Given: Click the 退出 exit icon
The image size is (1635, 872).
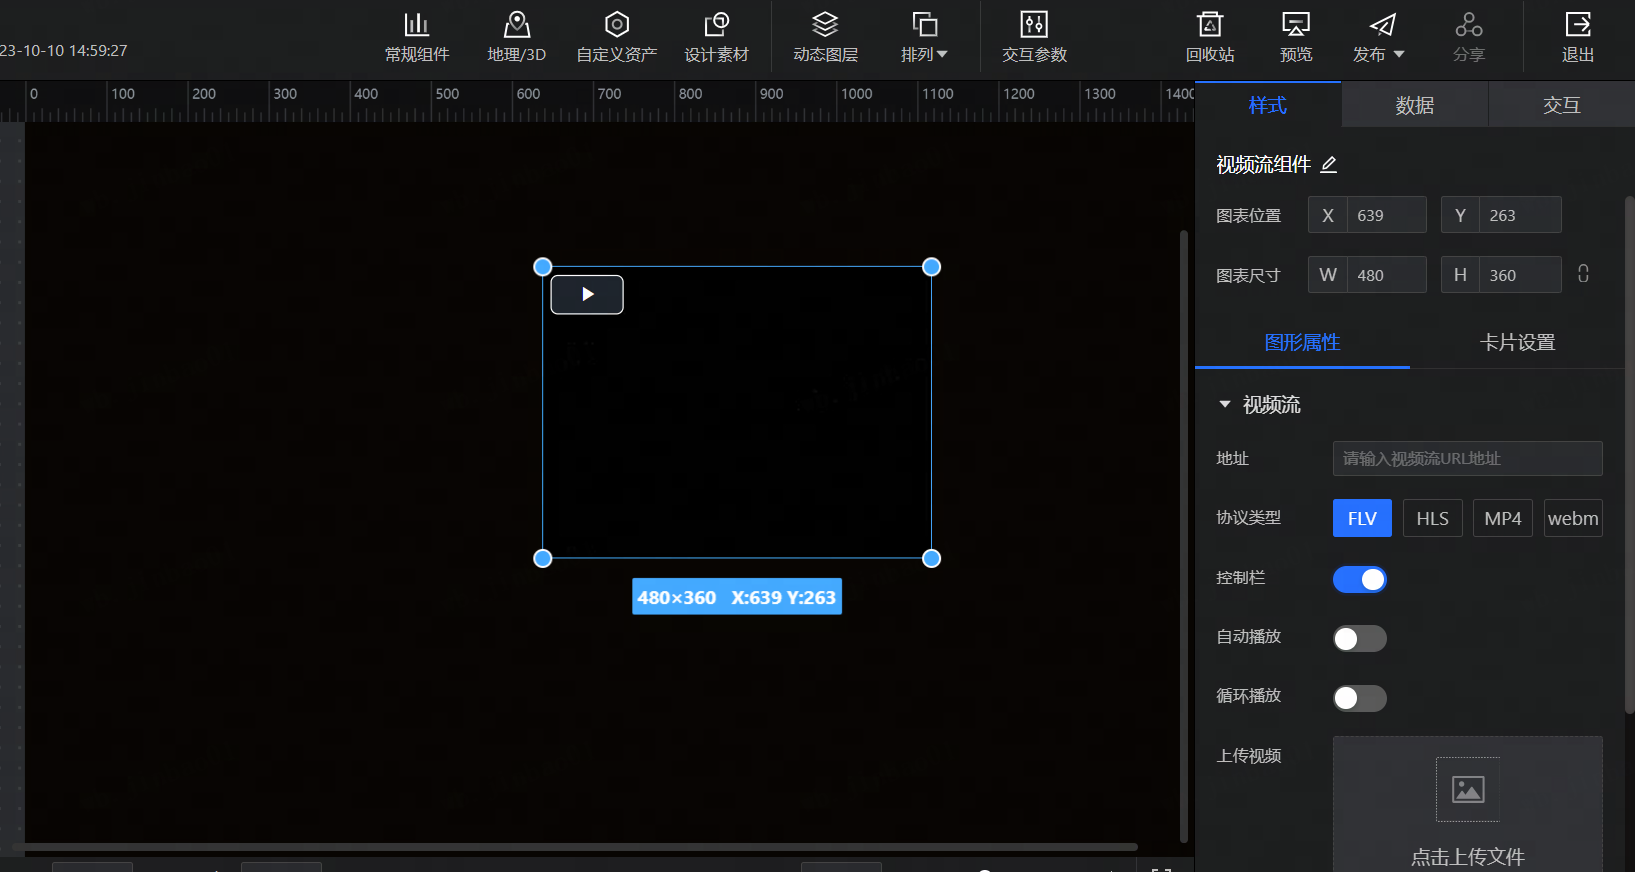Looking at the screenshot, I should 1577,37.
